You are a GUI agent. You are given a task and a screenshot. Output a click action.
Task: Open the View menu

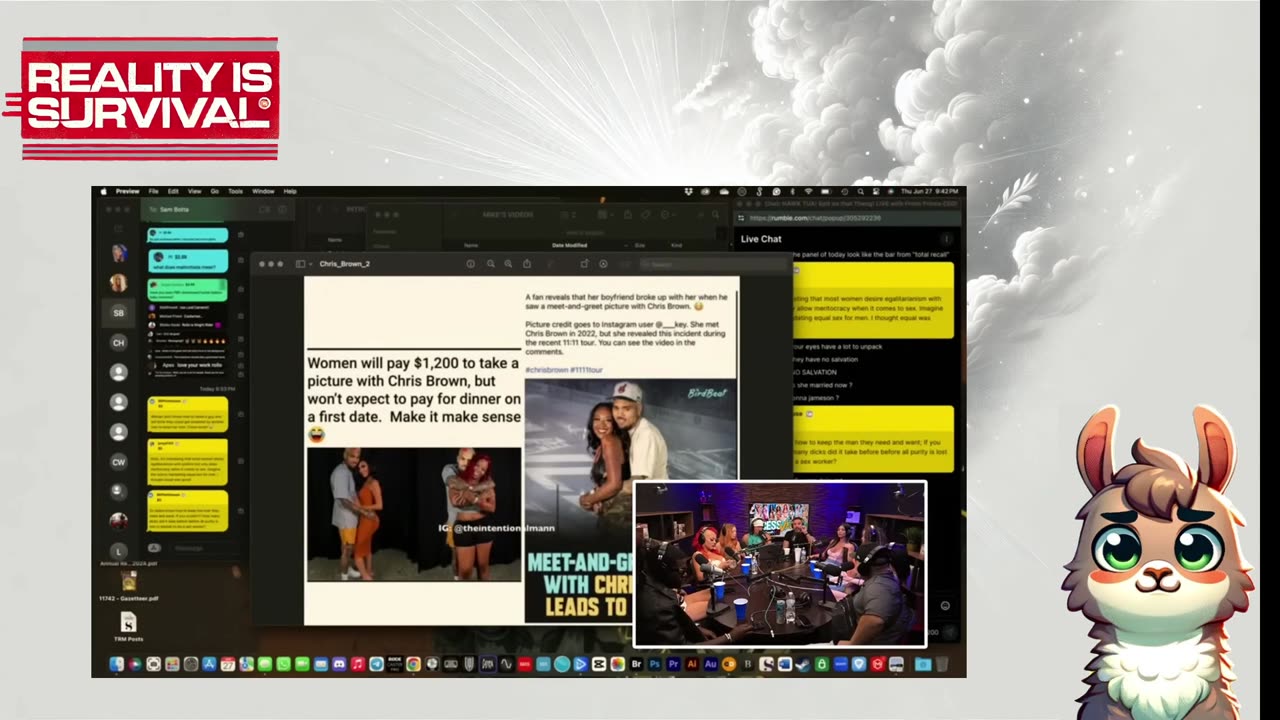[194, 191]
